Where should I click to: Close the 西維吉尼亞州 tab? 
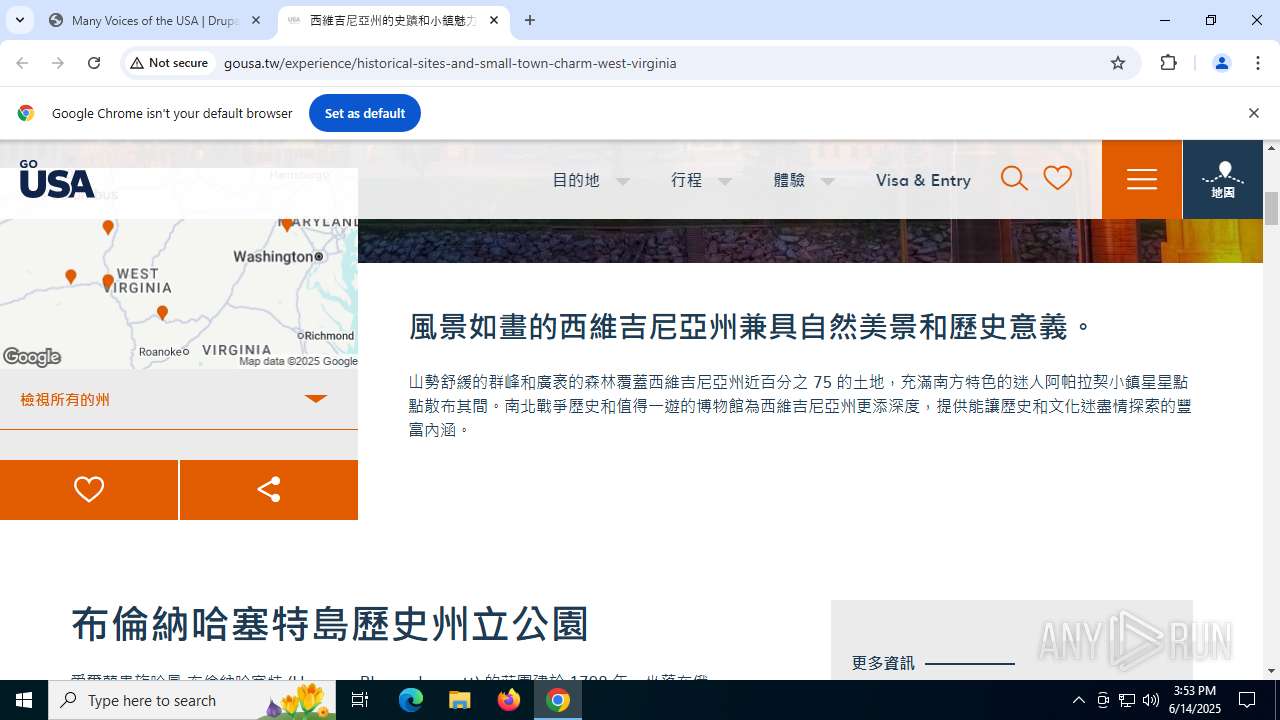tap(494, 20)
